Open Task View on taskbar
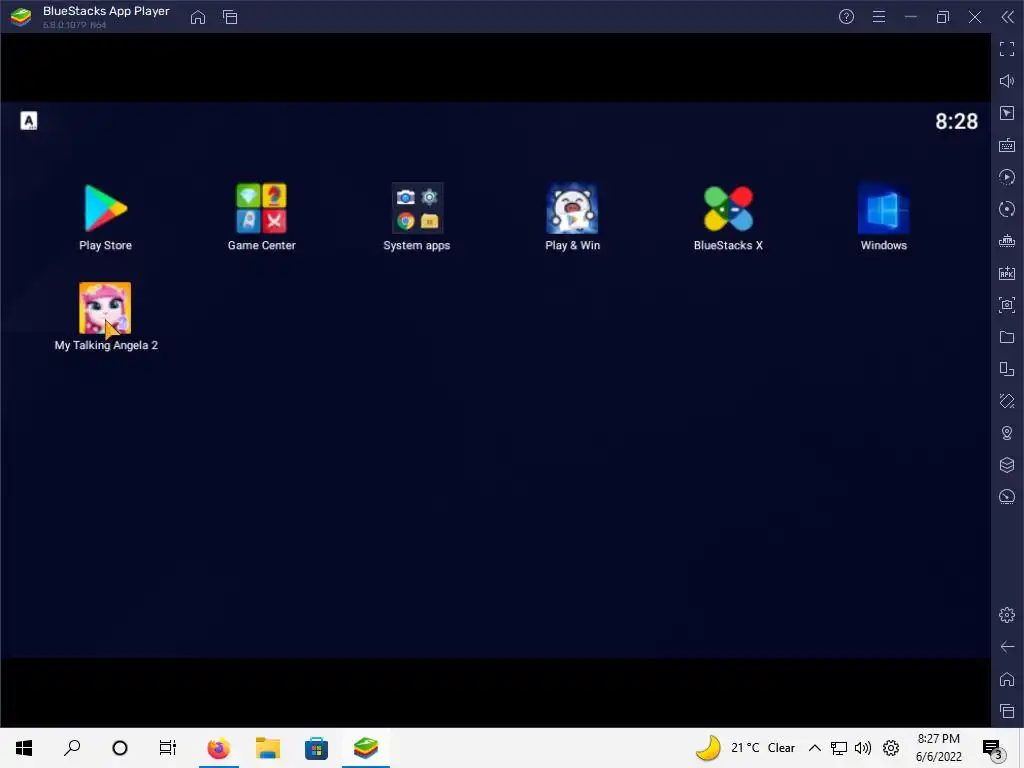The image size is (1024, 768). click(x=168, y=748)
